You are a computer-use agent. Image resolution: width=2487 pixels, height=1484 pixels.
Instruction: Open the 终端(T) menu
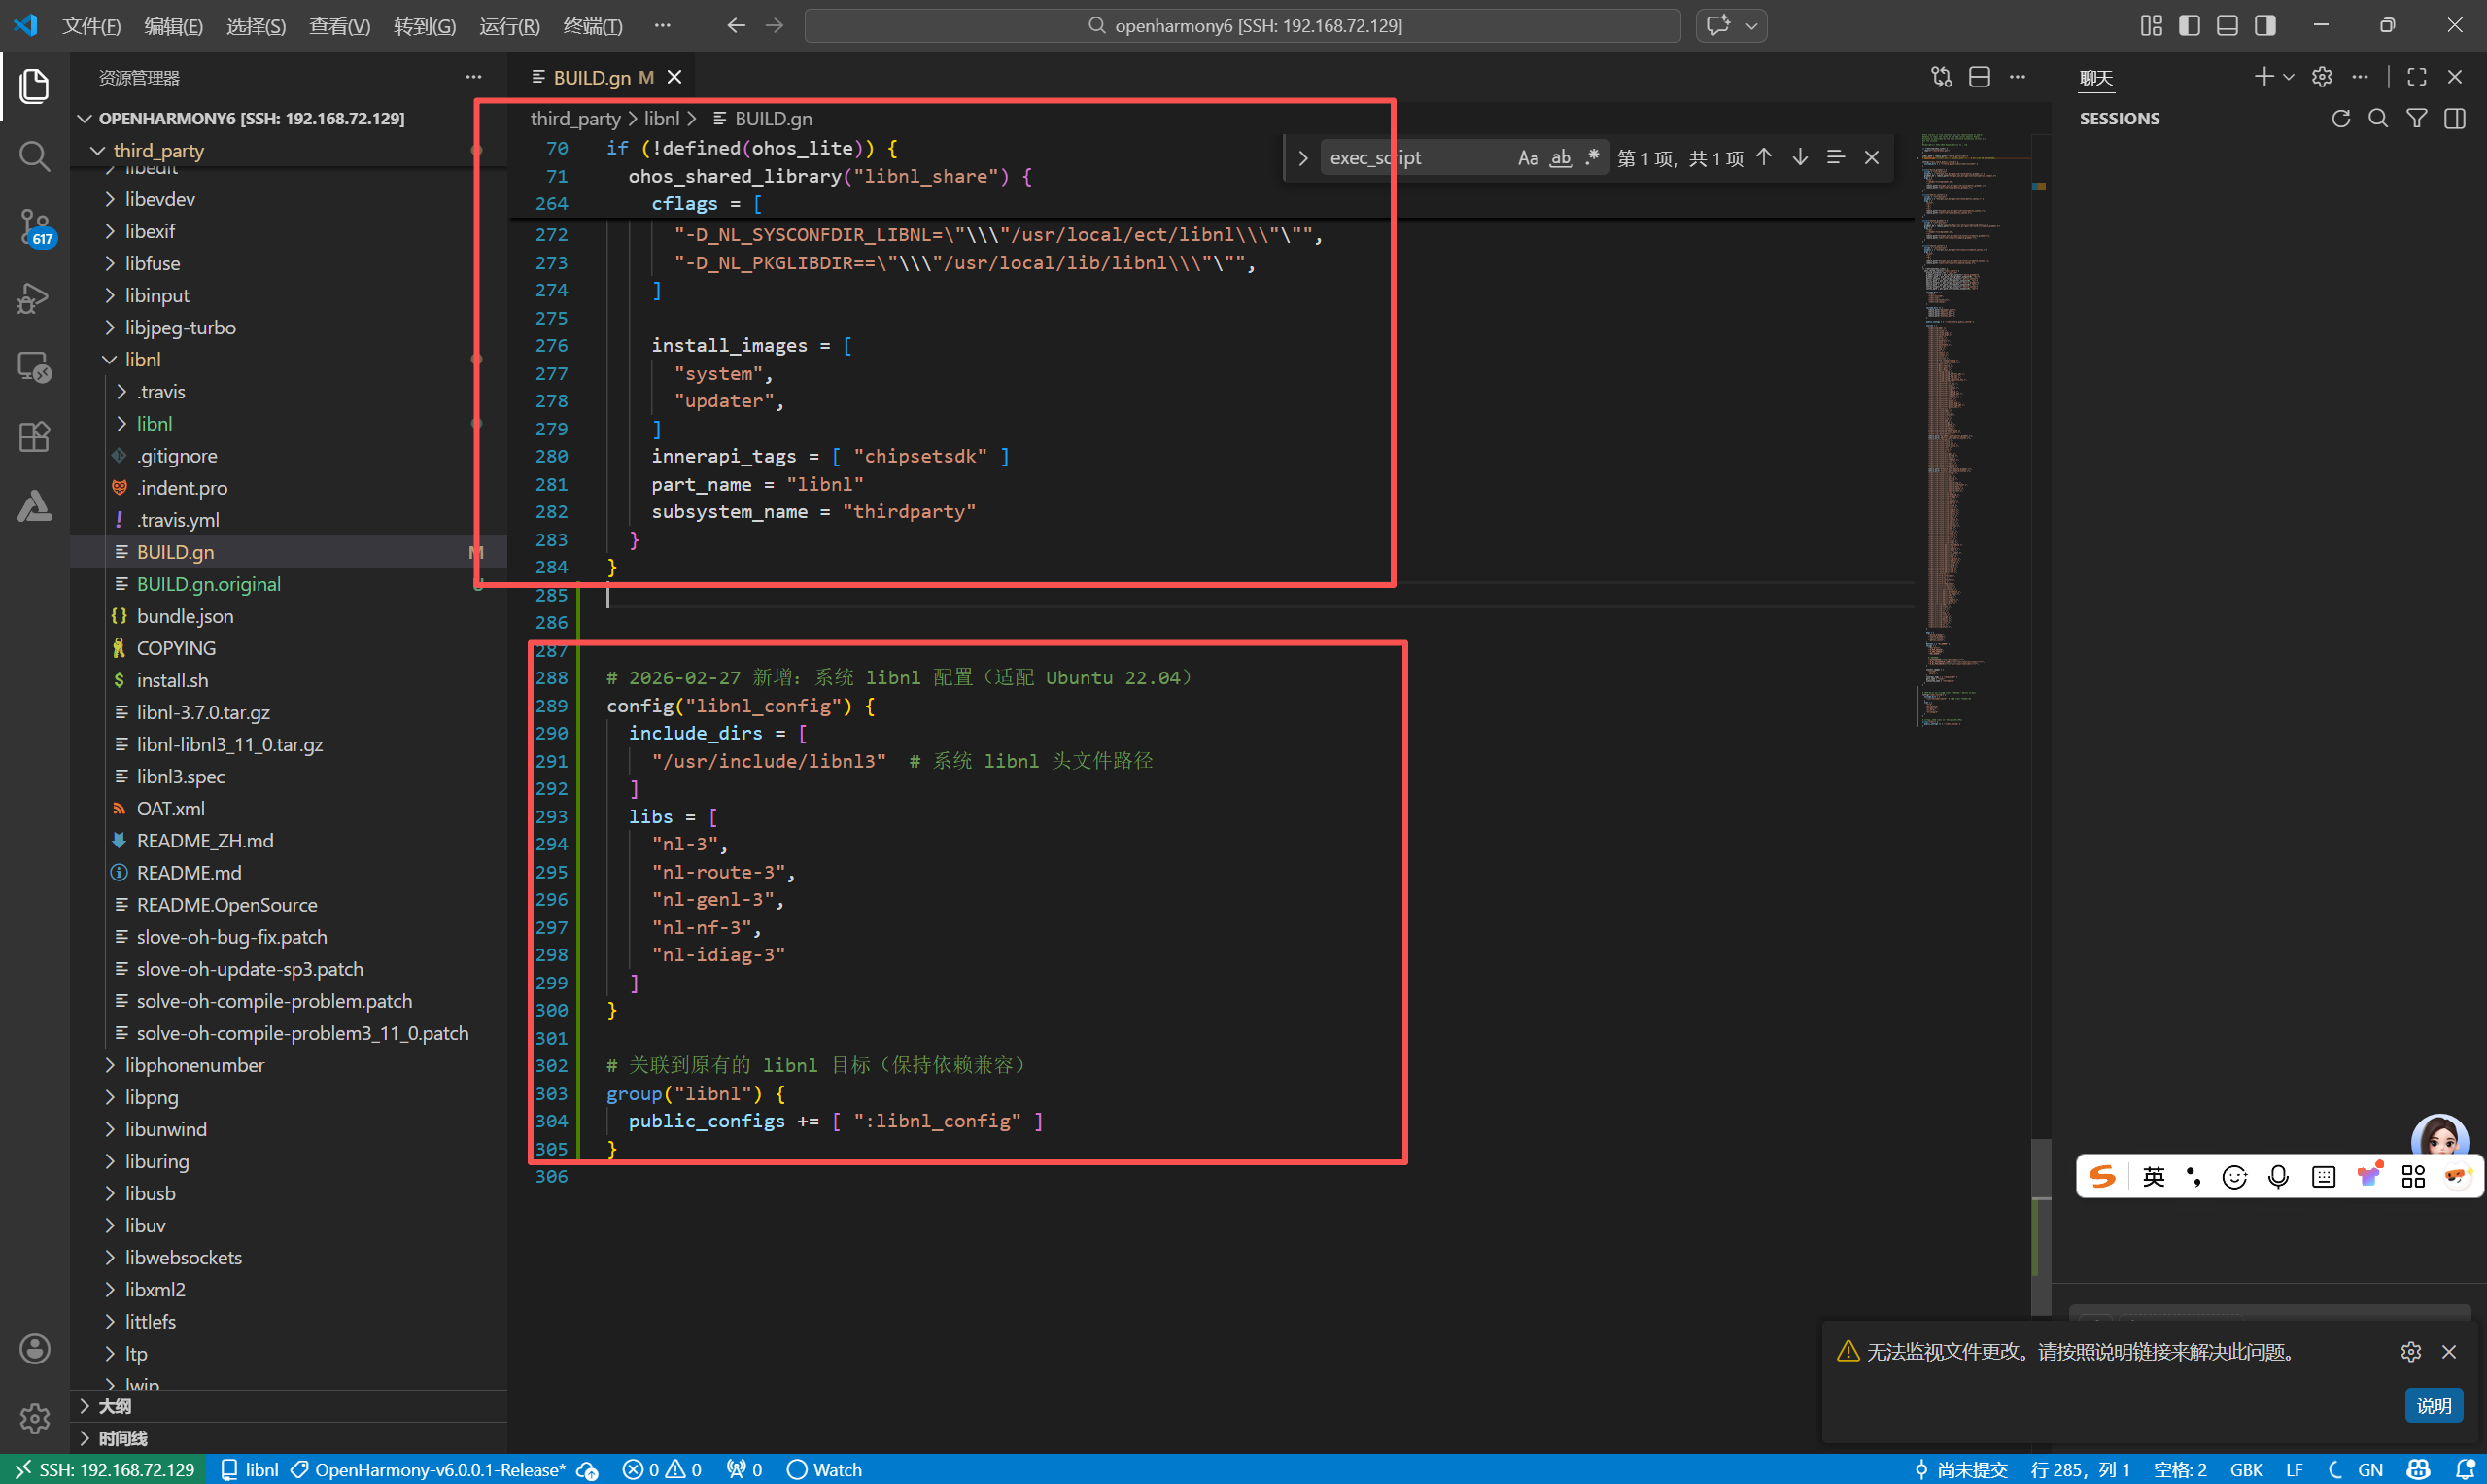click(592, 26)
